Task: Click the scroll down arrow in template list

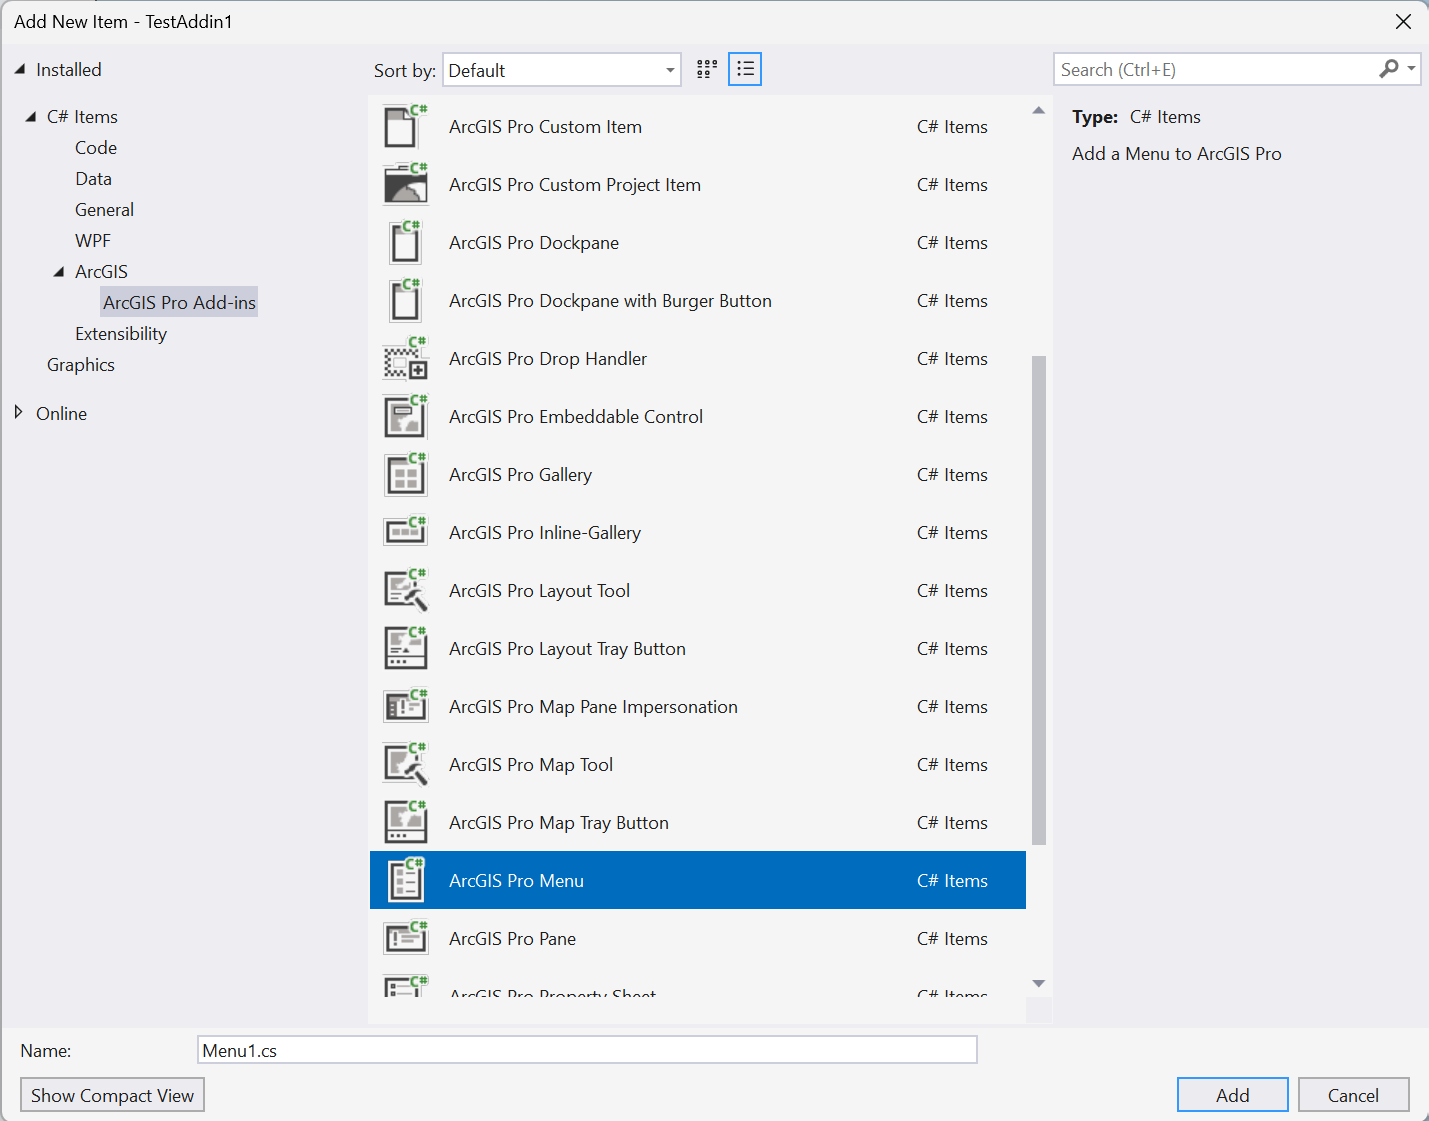Action: pyautogui.click(x=1039, y=984)
